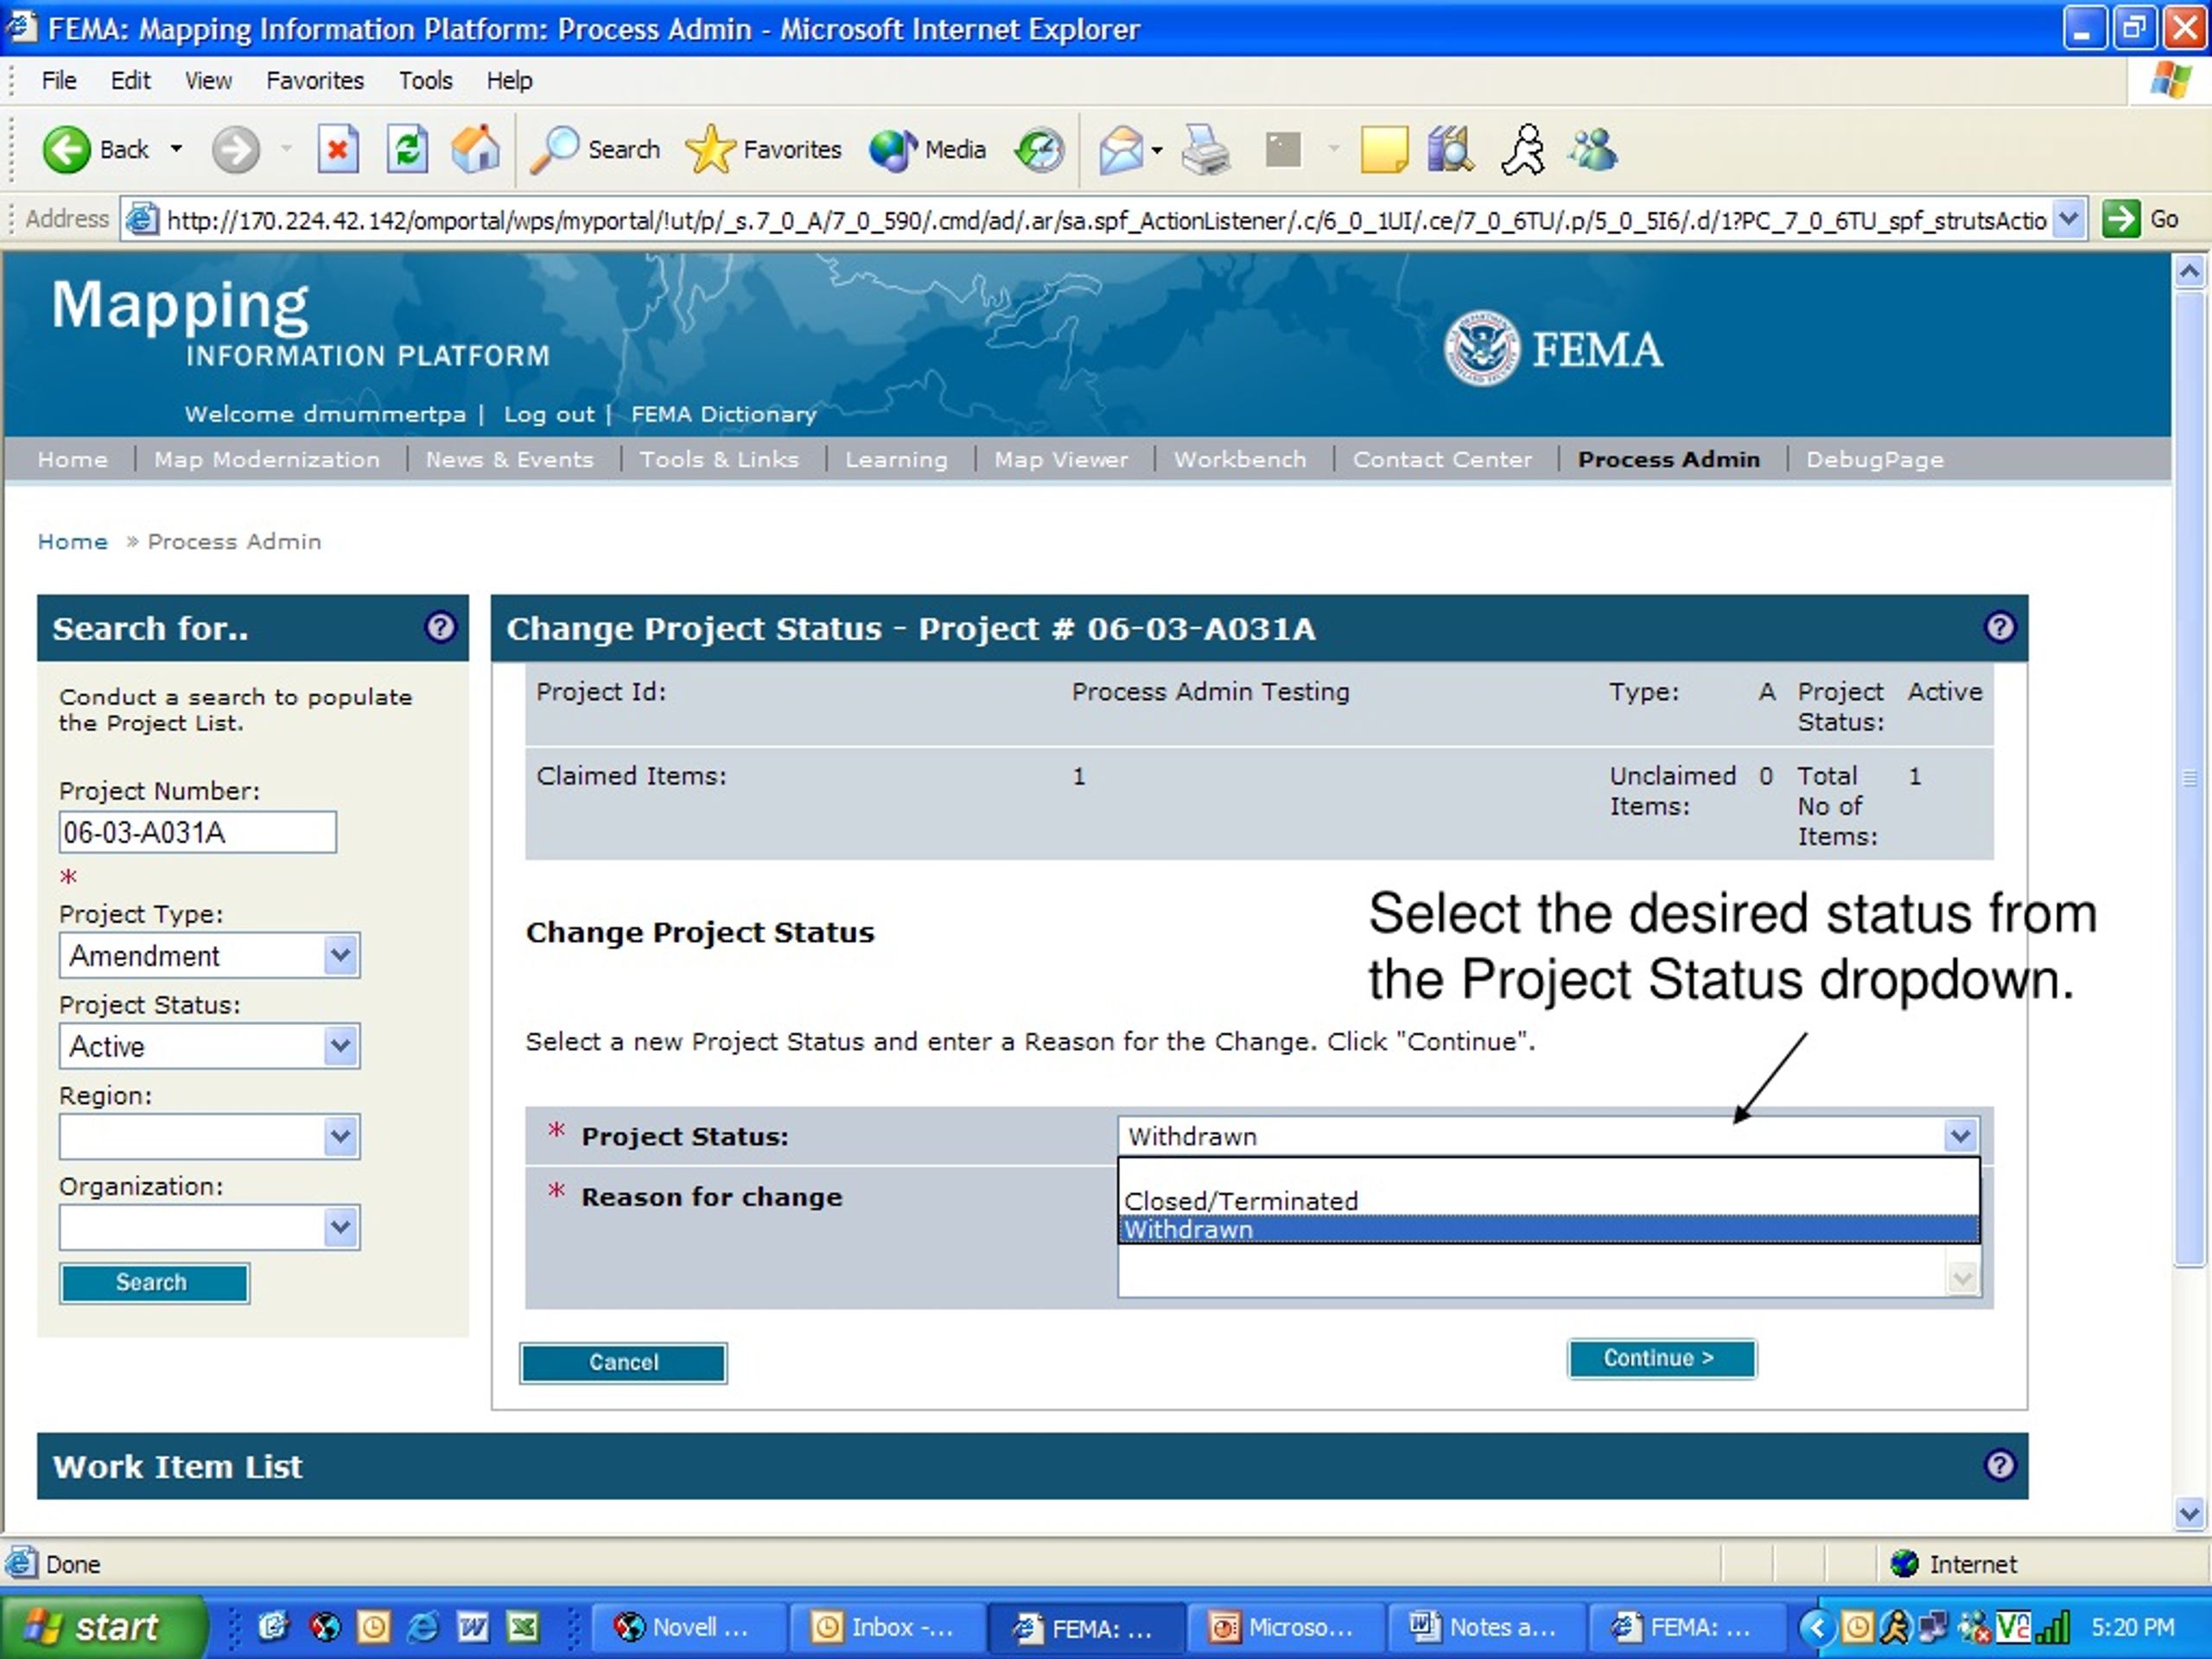Go to Workbench navigation tab
The image size is (2212, 1659).
(x=1240, y=459)
